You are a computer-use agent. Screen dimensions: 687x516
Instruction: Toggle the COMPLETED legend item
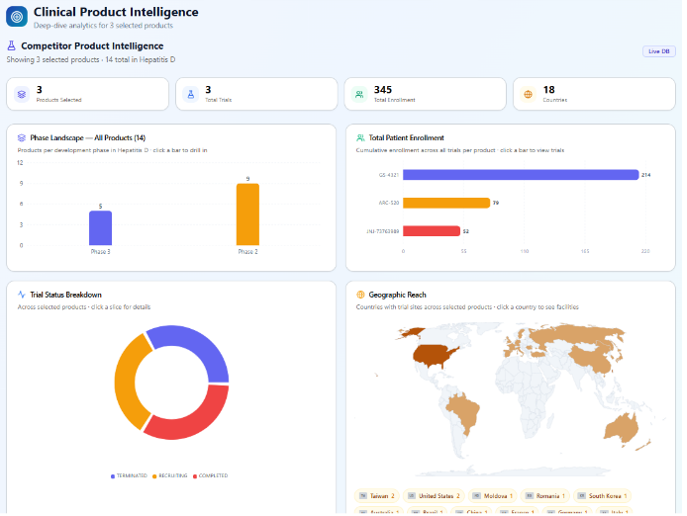(x=210, y=476)
